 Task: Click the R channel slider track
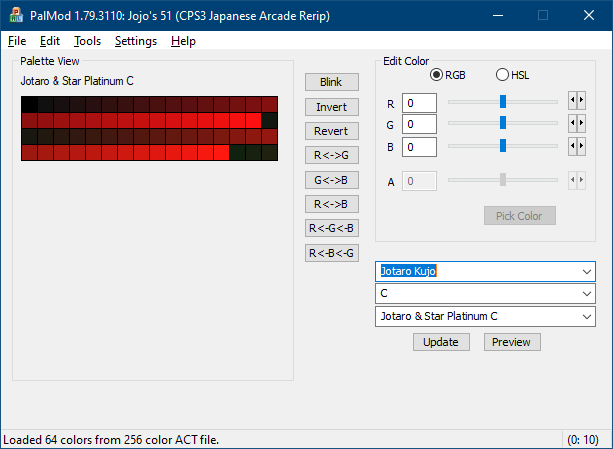tap(503, 101)
